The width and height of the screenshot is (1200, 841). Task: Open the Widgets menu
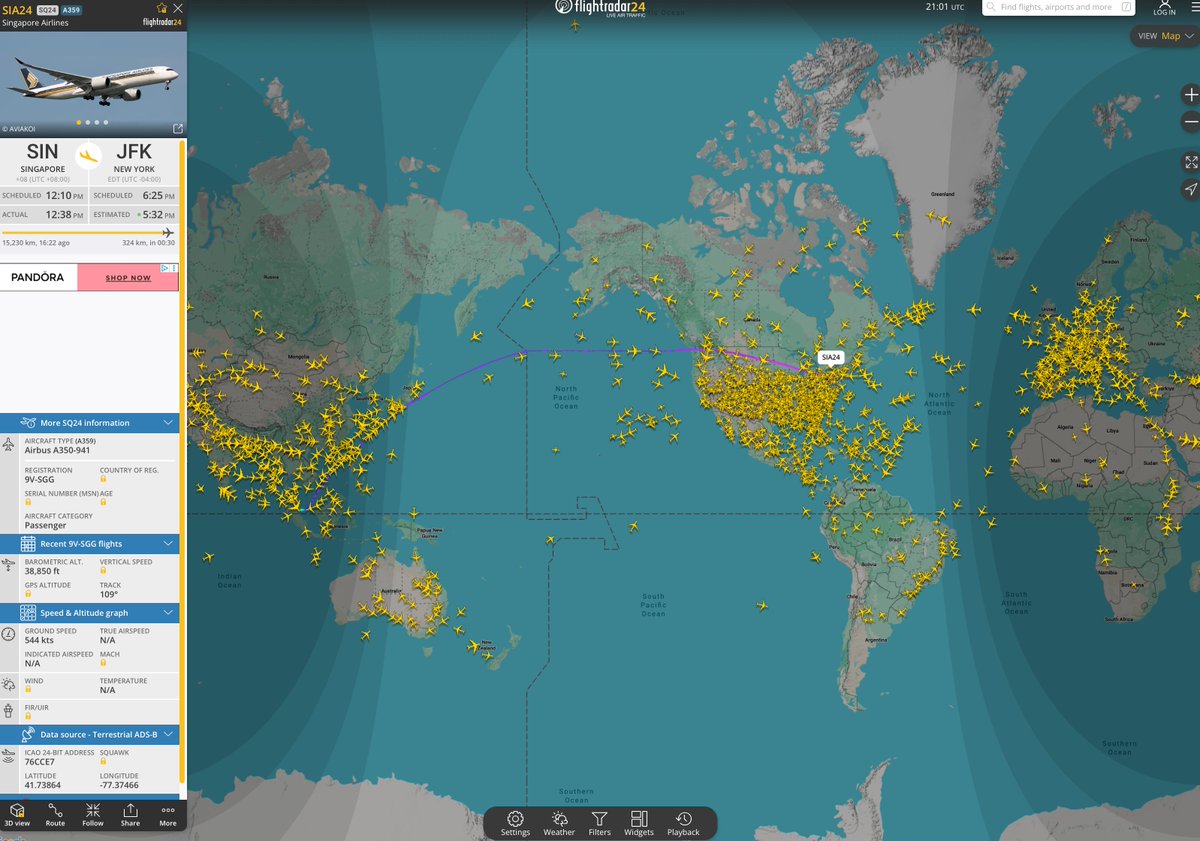[639, 823]
